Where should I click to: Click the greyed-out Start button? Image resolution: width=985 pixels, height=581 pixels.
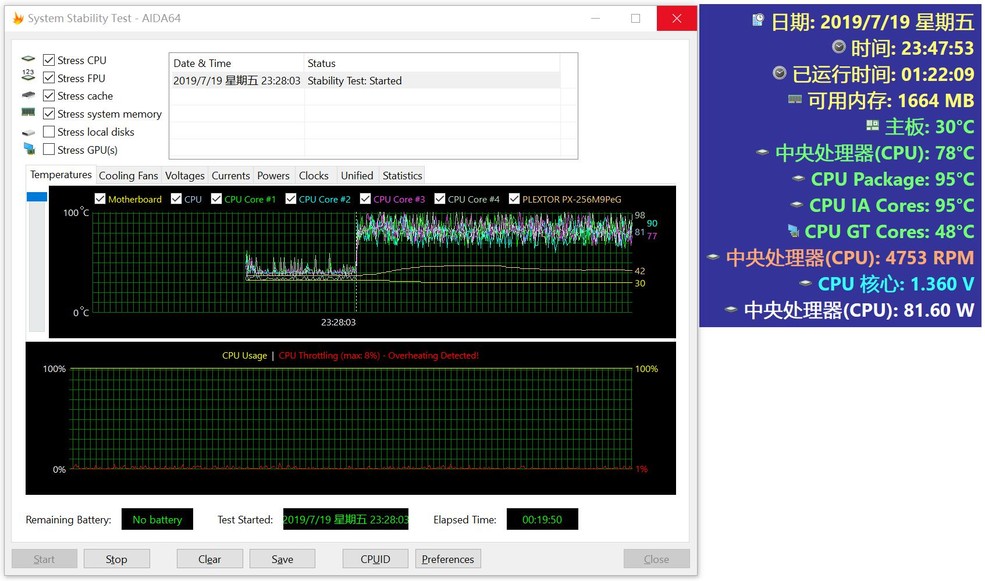pos(44,558)
